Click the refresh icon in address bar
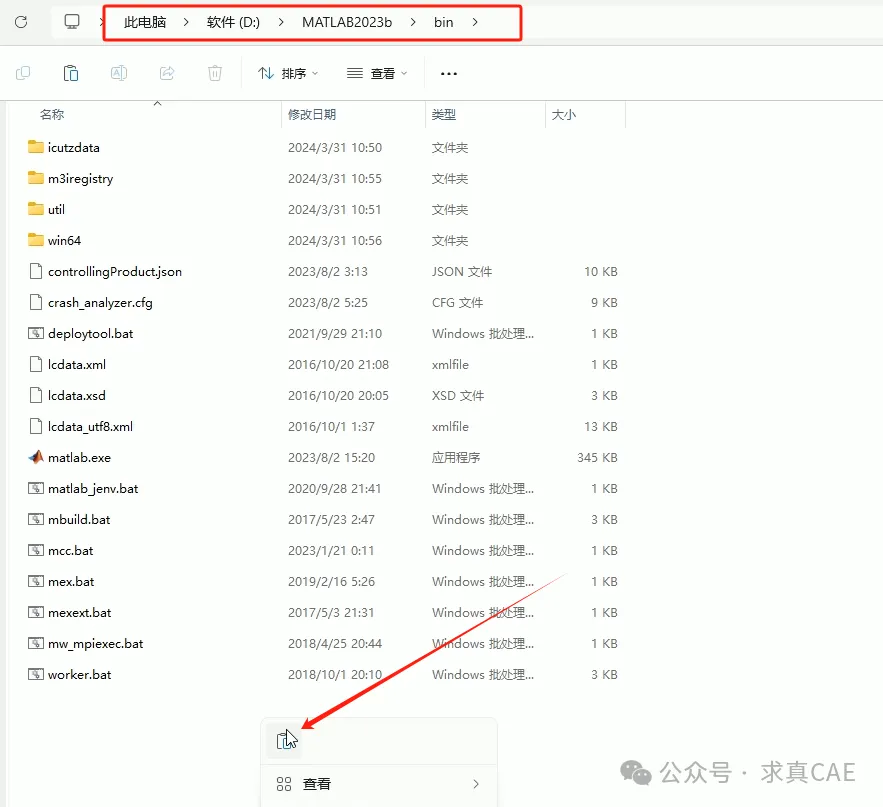The height and width of the screenshot is (807, 883). [21, 22]
